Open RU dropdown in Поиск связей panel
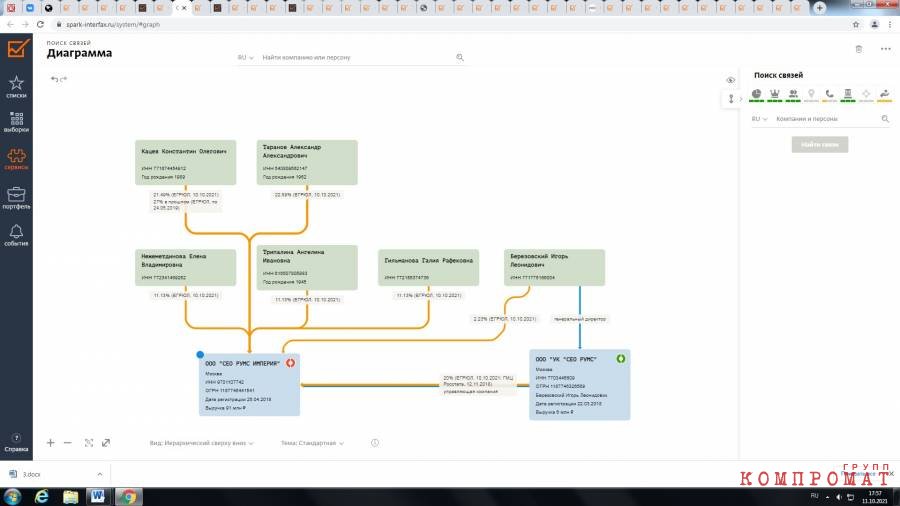Image resolution: width=900 pixels, height=506 pixels. [x=759, y=119]
